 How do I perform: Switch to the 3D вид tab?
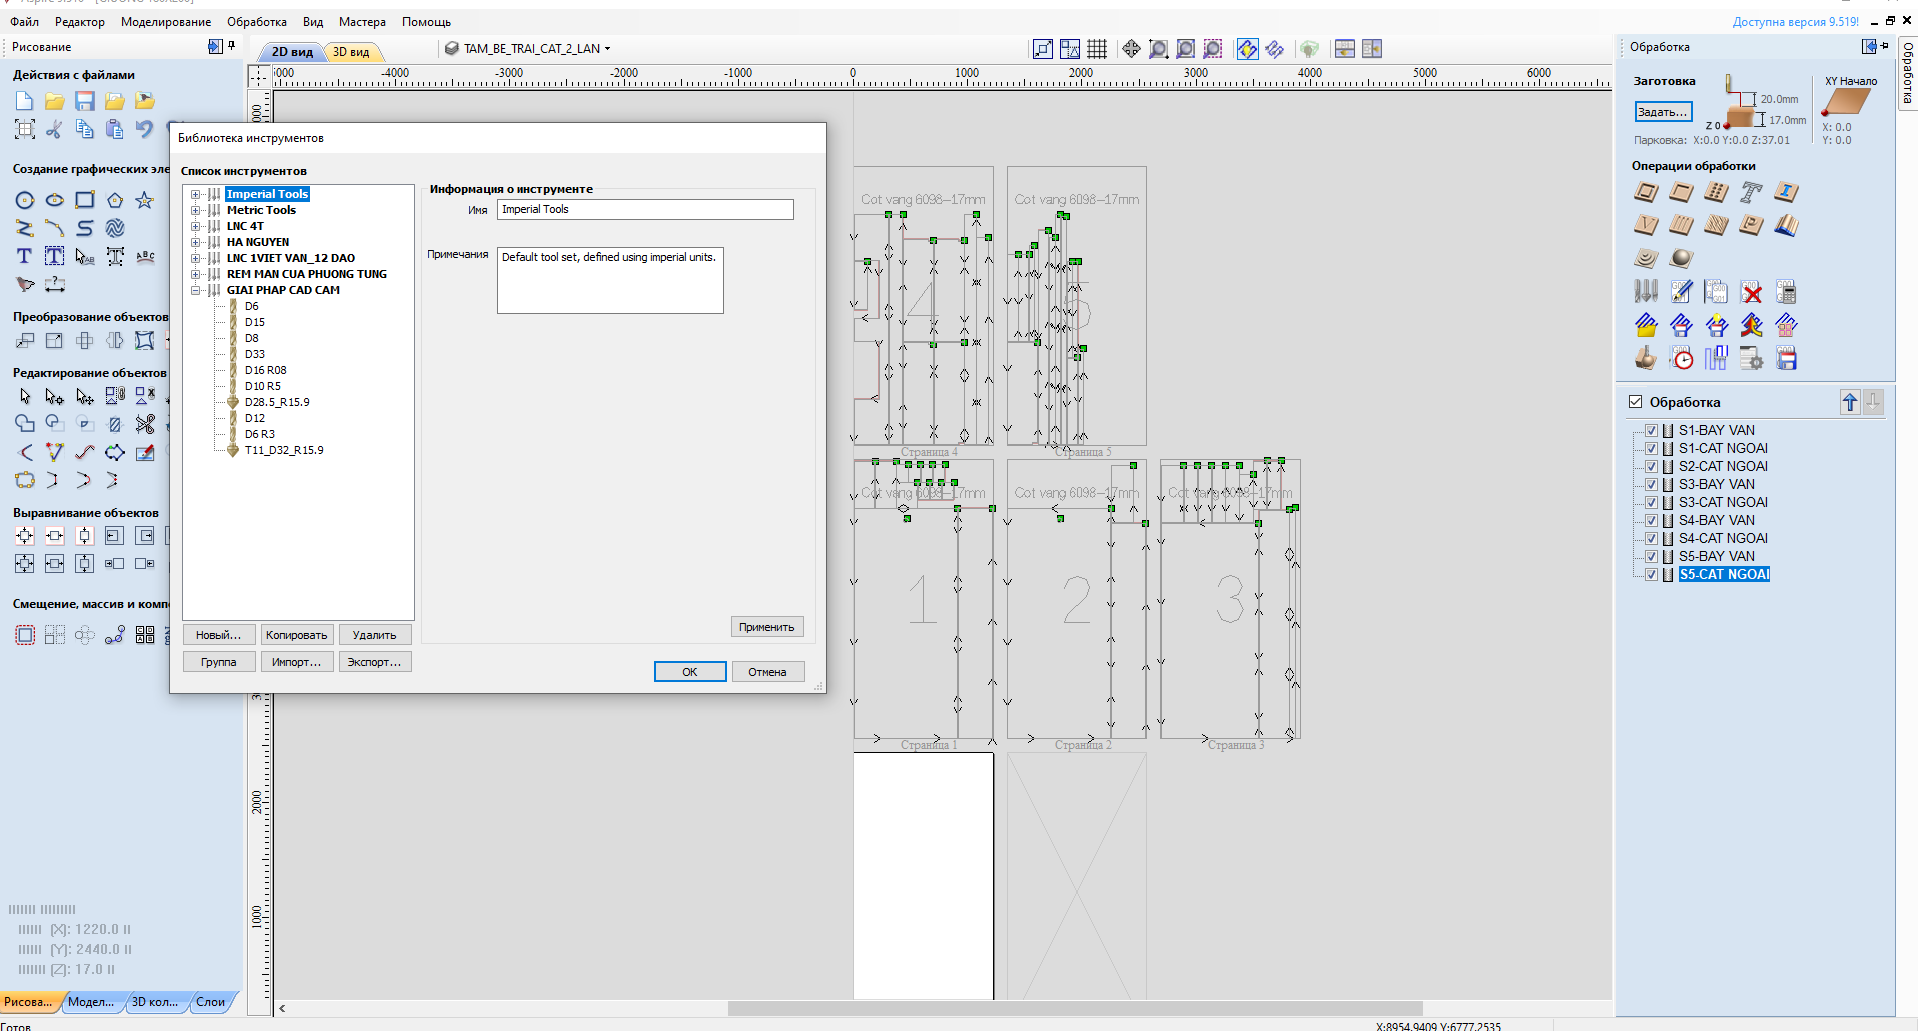[351, 52]
